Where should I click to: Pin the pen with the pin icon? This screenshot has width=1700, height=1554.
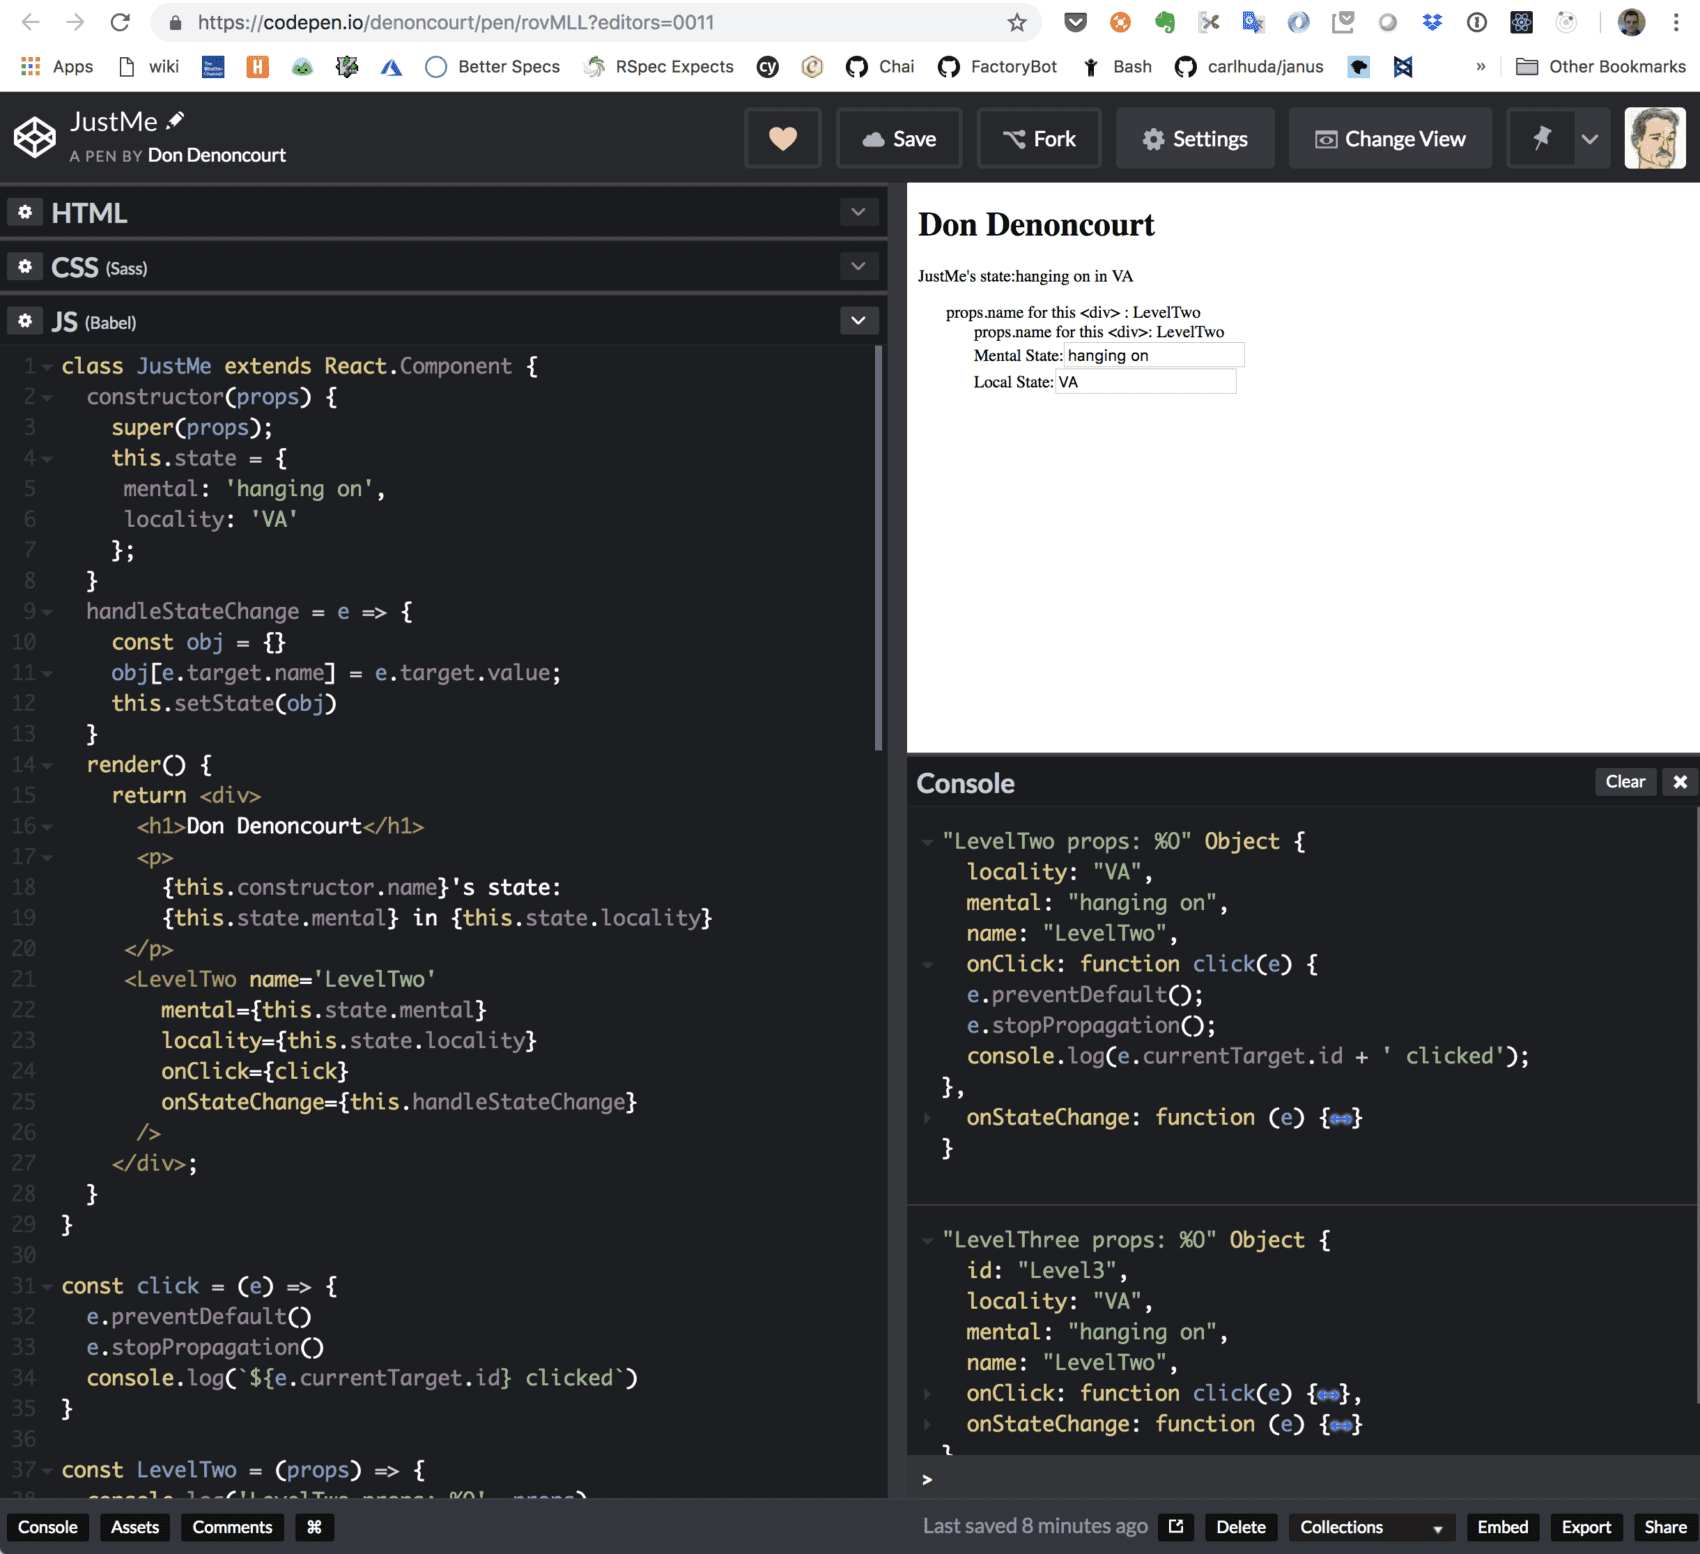tap(1542, 138)
